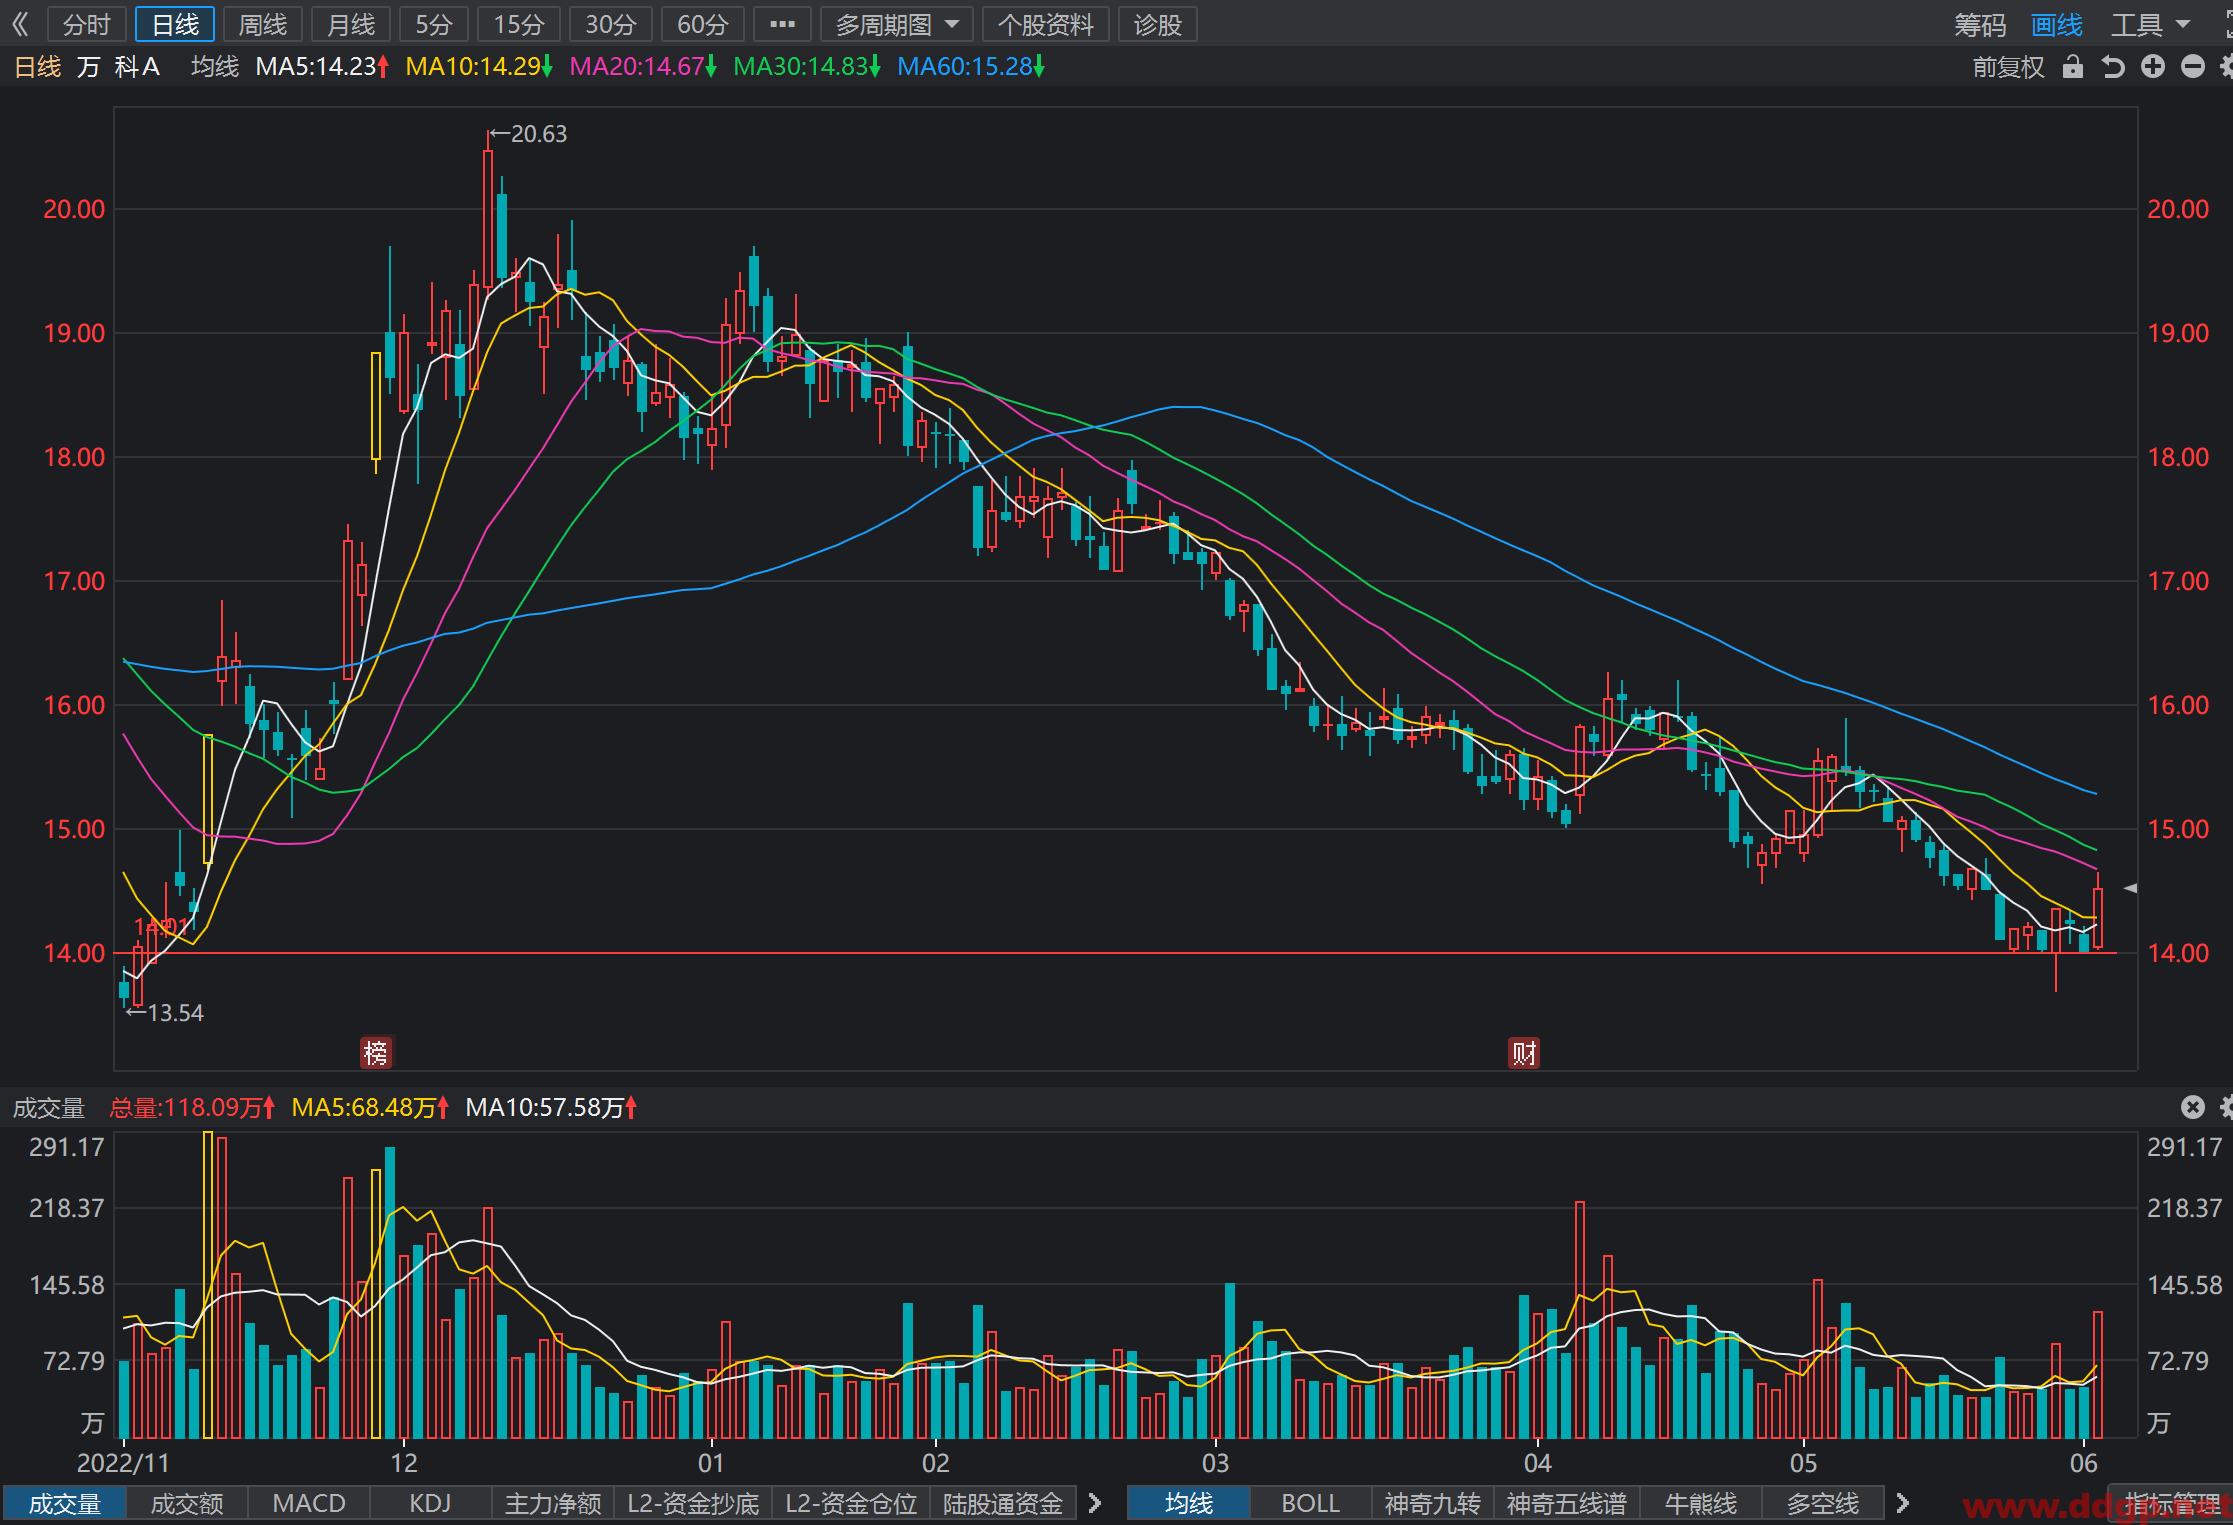Viewport: 2233px width, 1525px height.
Task: Select the BOLL overlay tab
Action: 1310,1503
